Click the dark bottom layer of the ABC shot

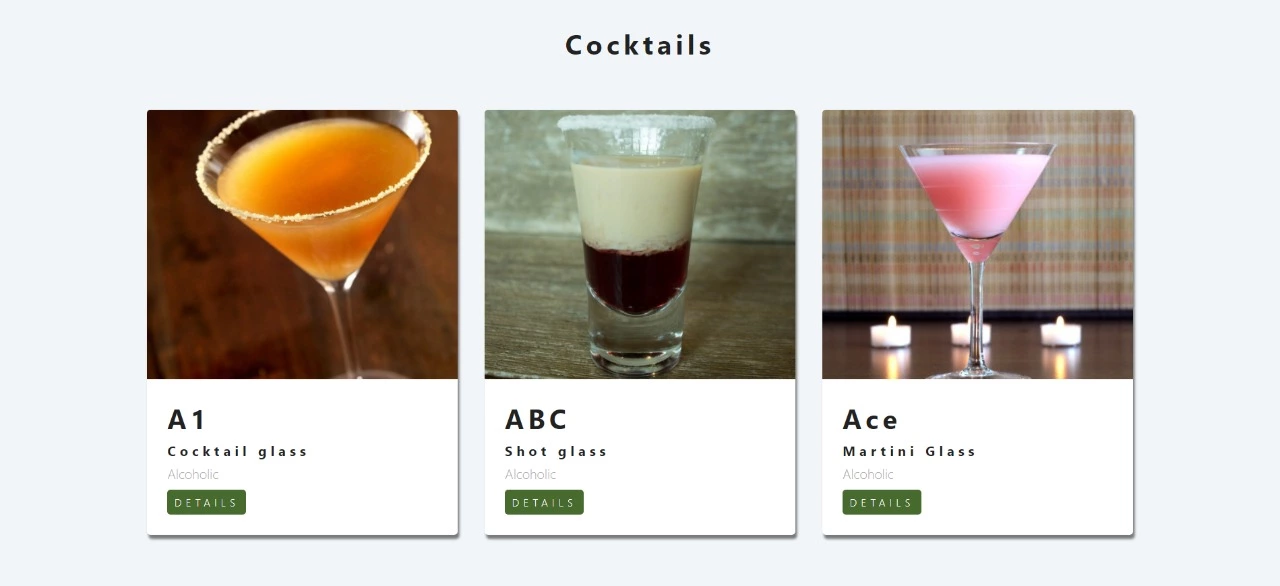pos(639,275)
